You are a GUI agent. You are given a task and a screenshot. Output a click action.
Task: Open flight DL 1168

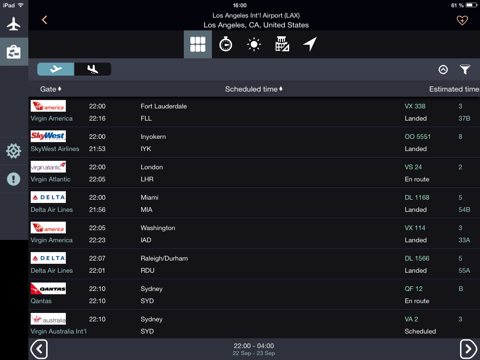(x=417, y=197)
